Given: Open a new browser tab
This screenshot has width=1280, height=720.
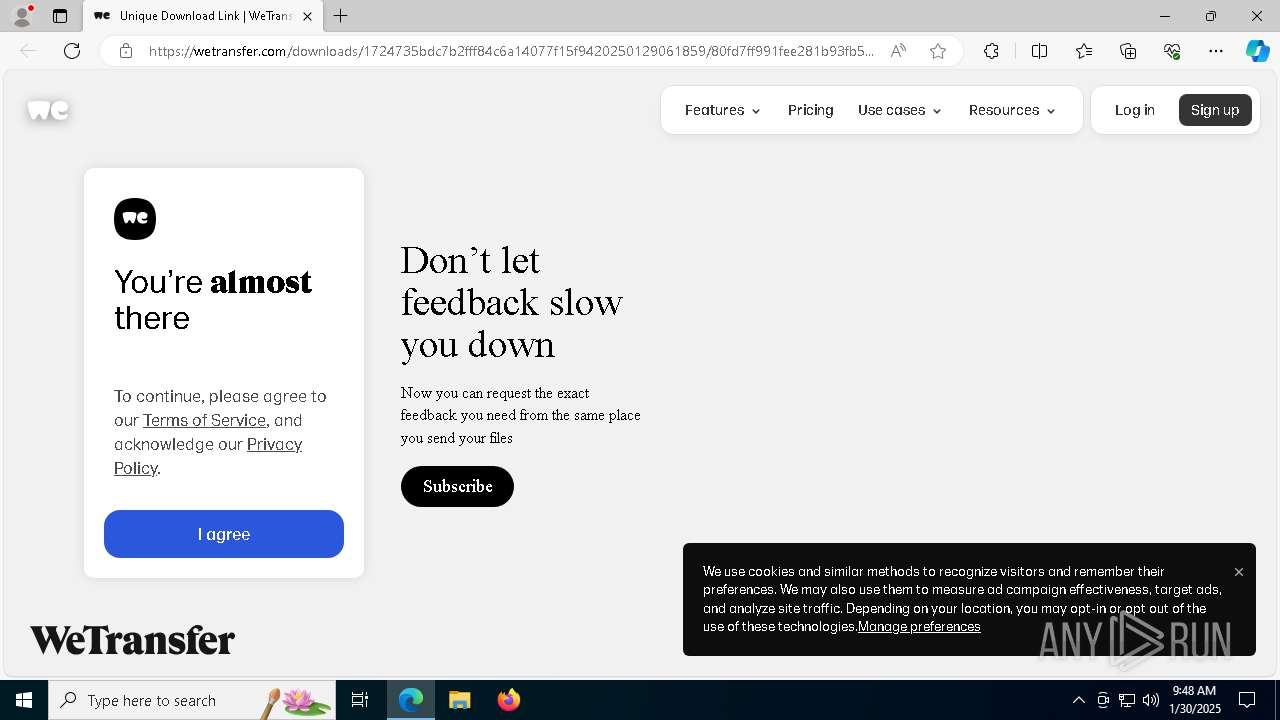Looking at the screenshot, I should pos(341,16).
